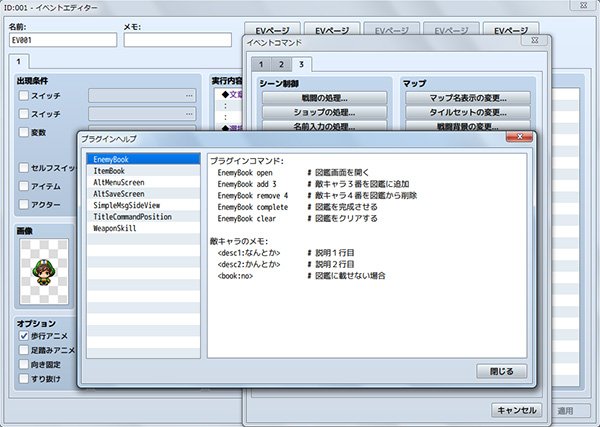Screen dimensions: 600x427
Task: Enable the すり抜け option
Action: click(x=24, y=379)
